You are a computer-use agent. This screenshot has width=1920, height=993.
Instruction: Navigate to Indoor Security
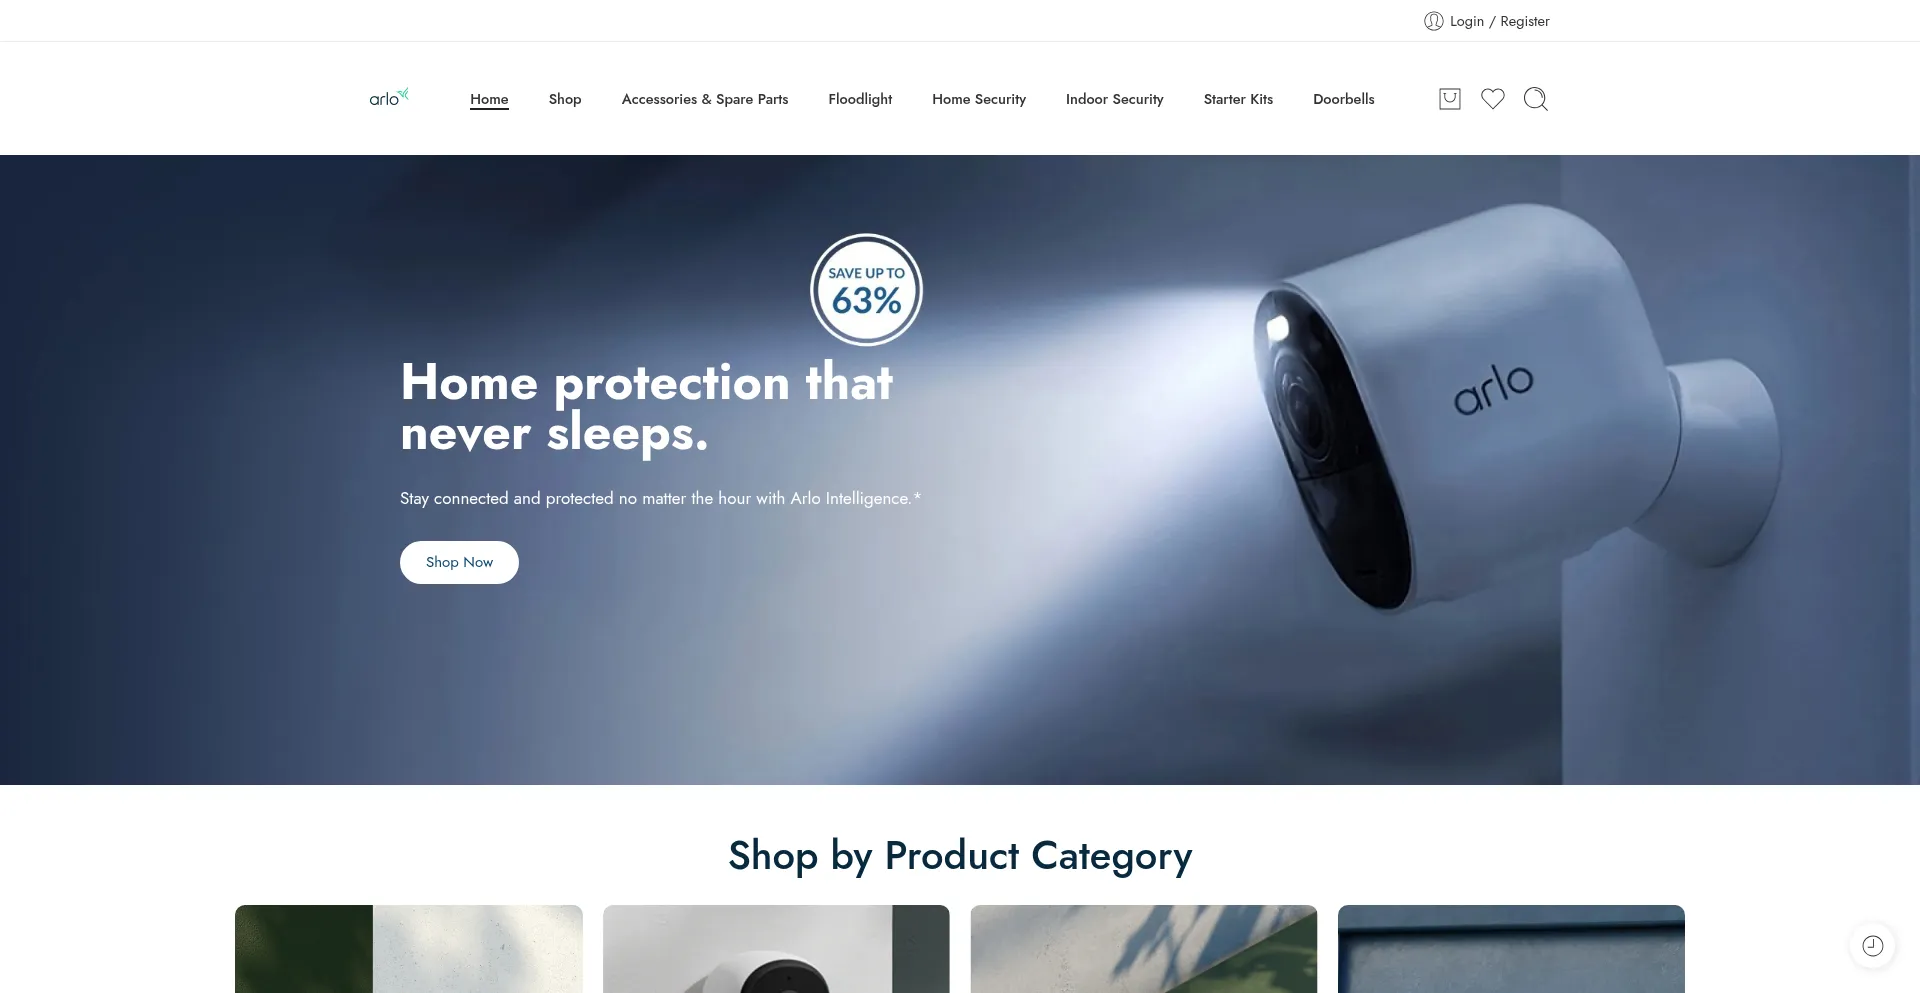(1115, 99)
